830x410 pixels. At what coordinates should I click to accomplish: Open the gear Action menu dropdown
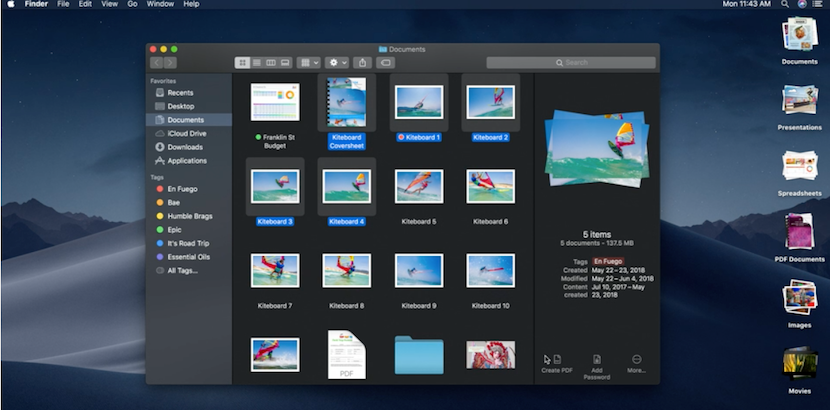tap(338, 63)
